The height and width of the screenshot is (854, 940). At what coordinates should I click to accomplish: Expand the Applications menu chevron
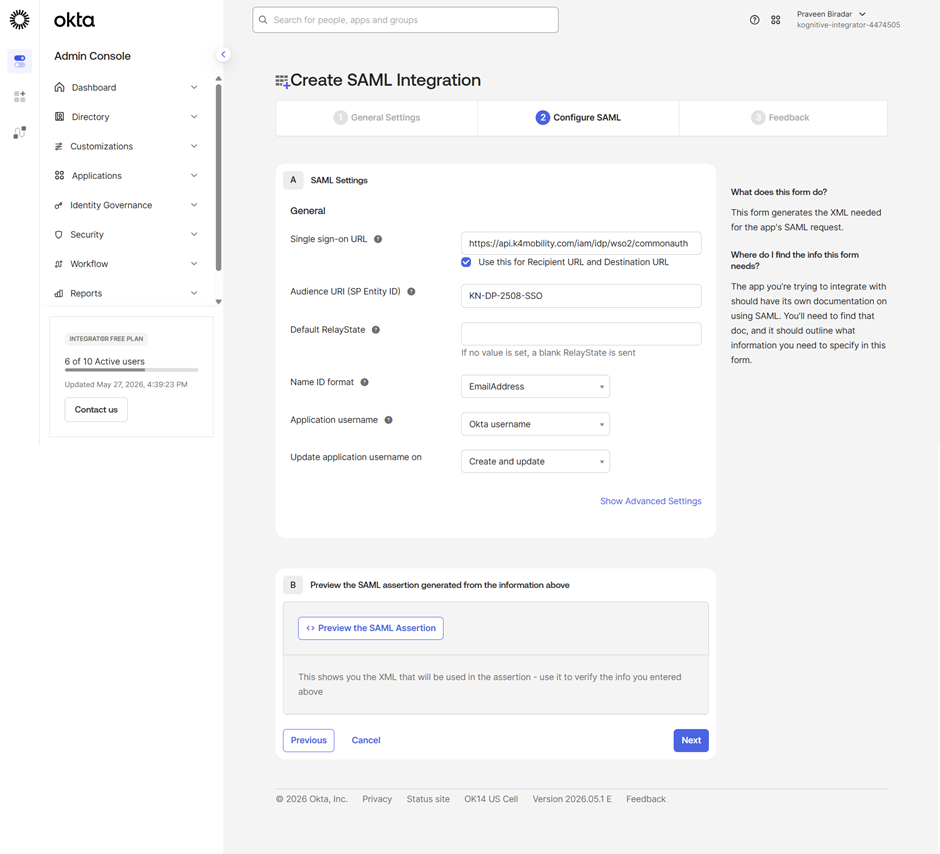pos(194,176)
